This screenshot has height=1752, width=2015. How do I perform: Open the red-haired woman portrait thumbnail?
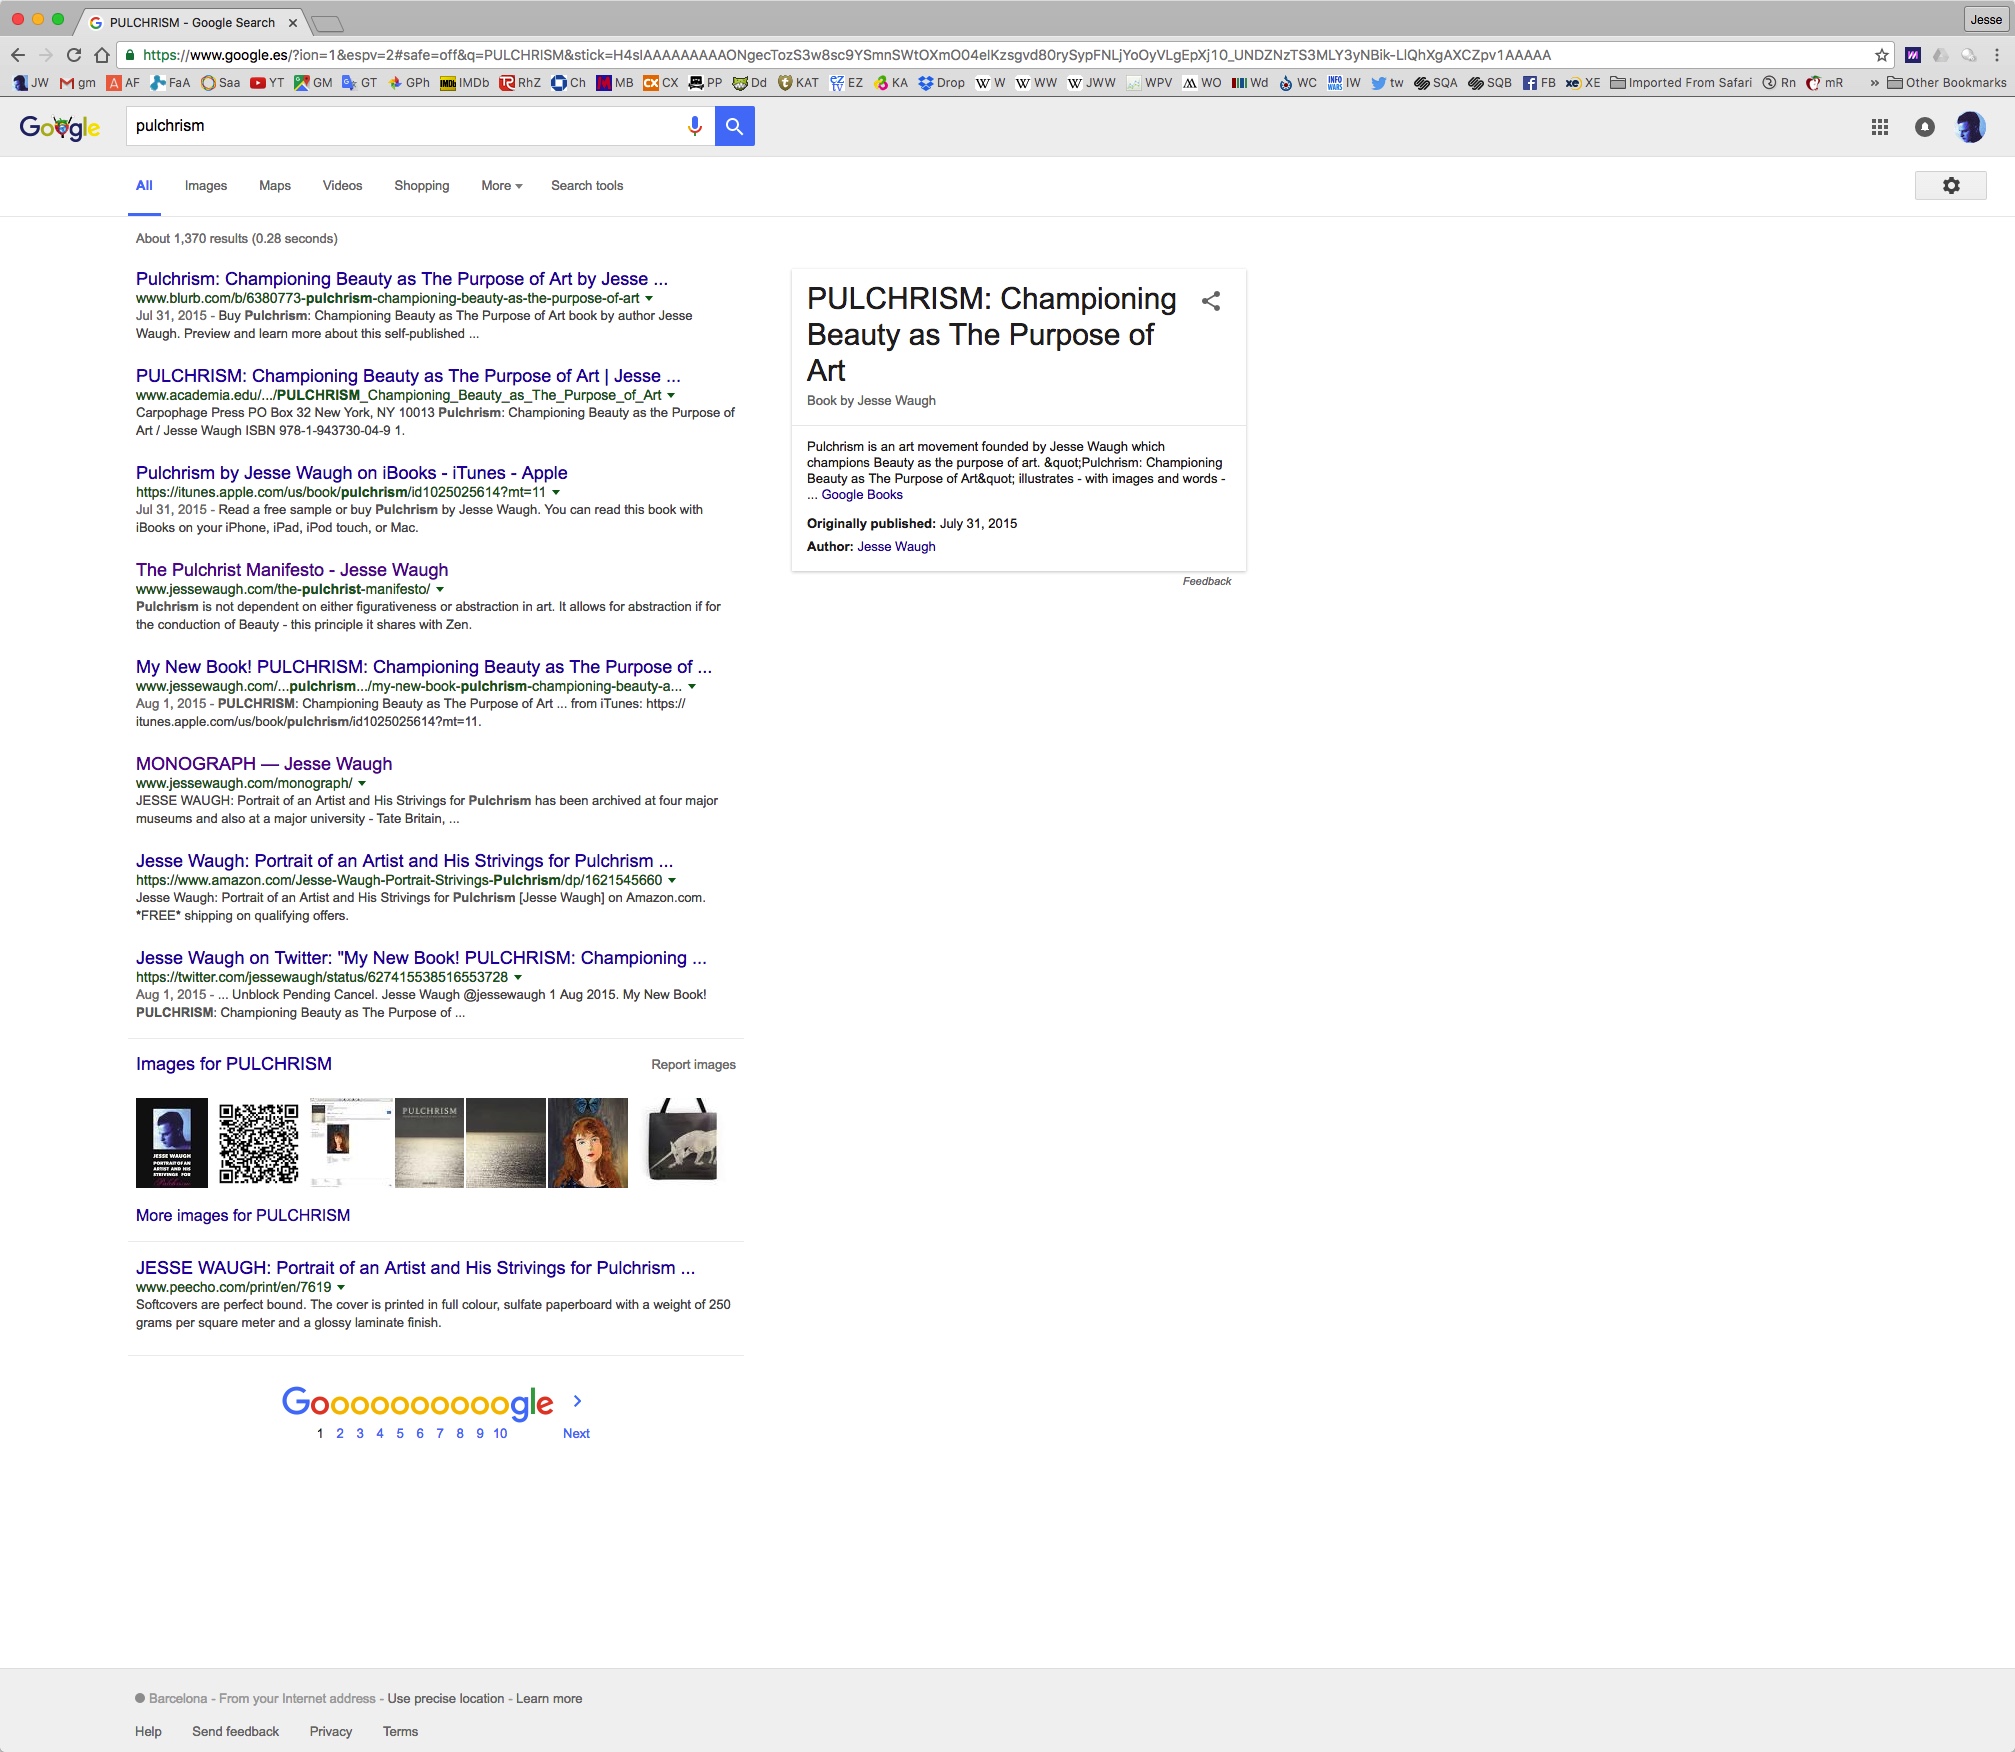tap(588, 1143)
